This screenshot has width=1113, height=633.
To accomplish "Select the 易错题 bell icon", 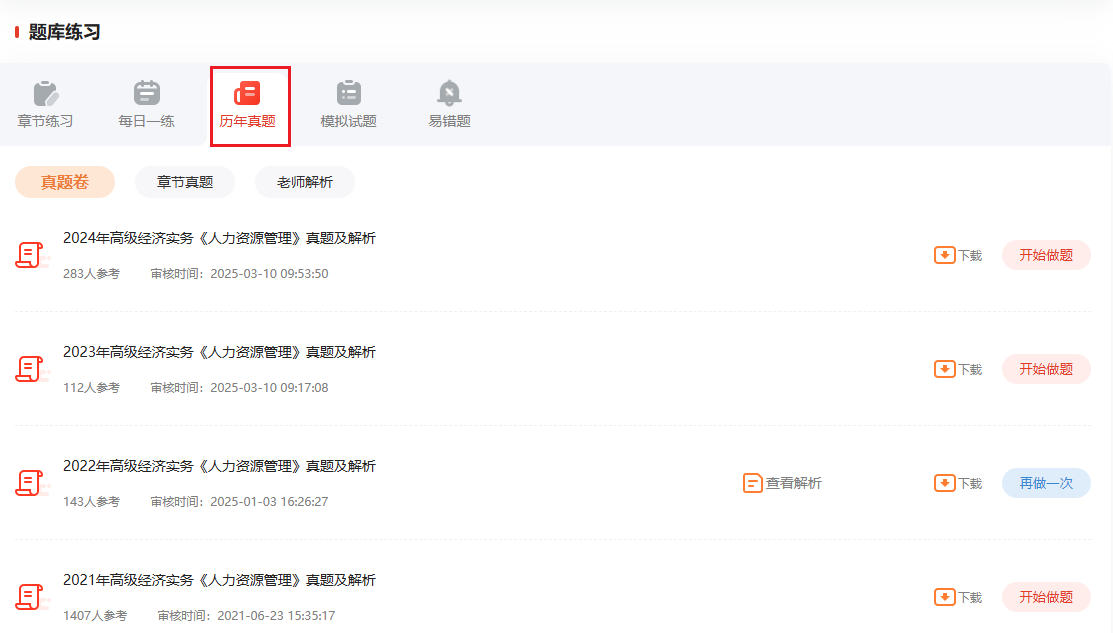I will click(449, 93).
